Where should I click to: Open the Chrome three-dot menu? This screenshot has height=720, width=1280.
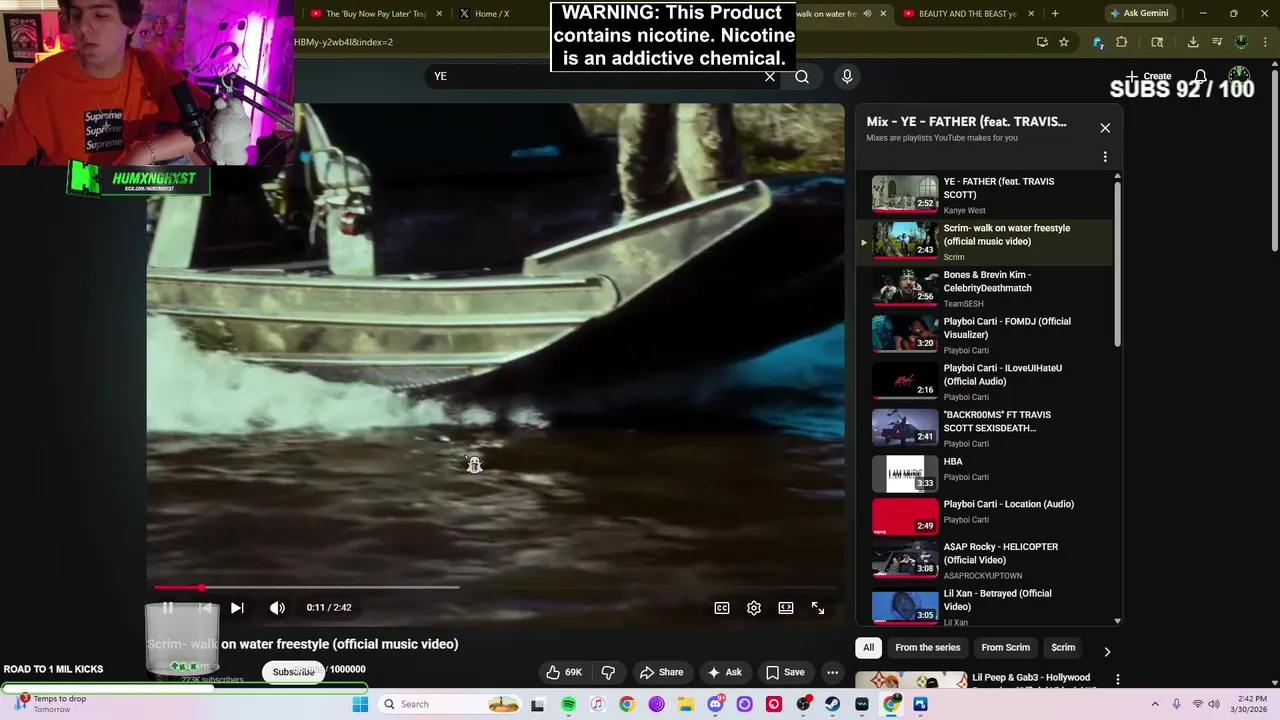(x=1265, y=42)
